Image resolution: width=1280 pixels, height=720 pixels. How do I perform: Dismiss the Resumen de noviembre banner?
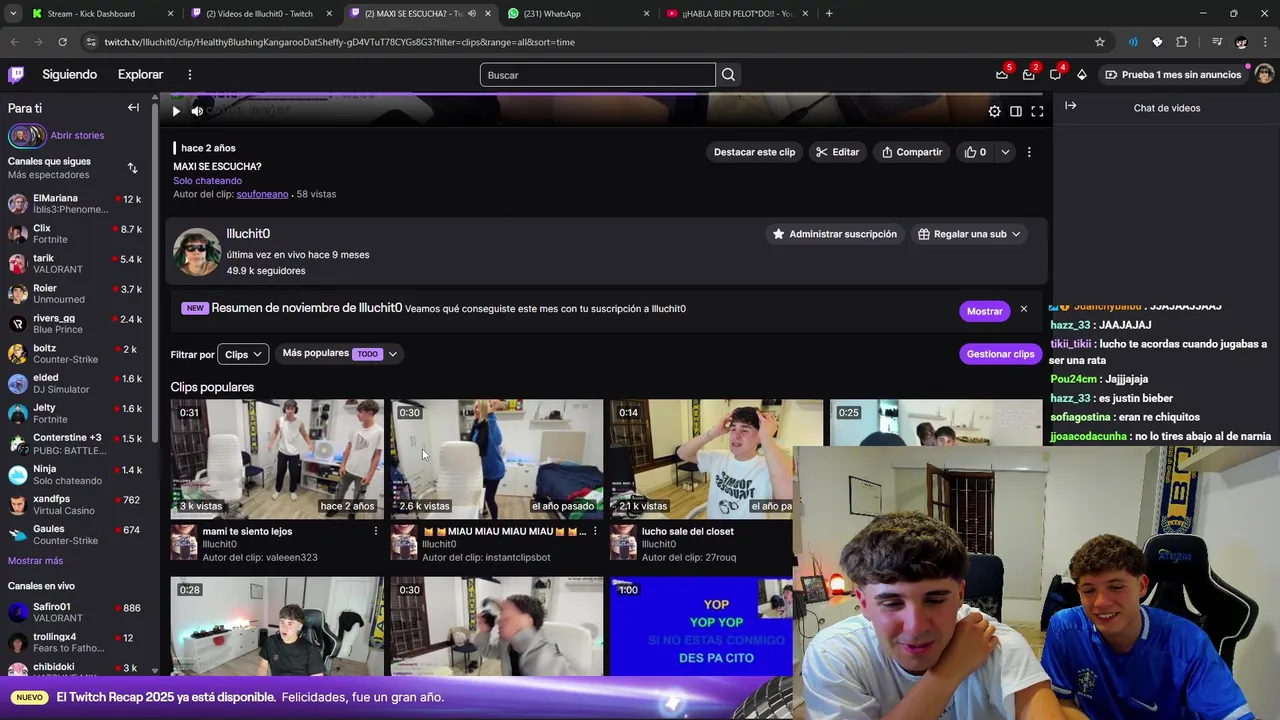coord(1023,310)
